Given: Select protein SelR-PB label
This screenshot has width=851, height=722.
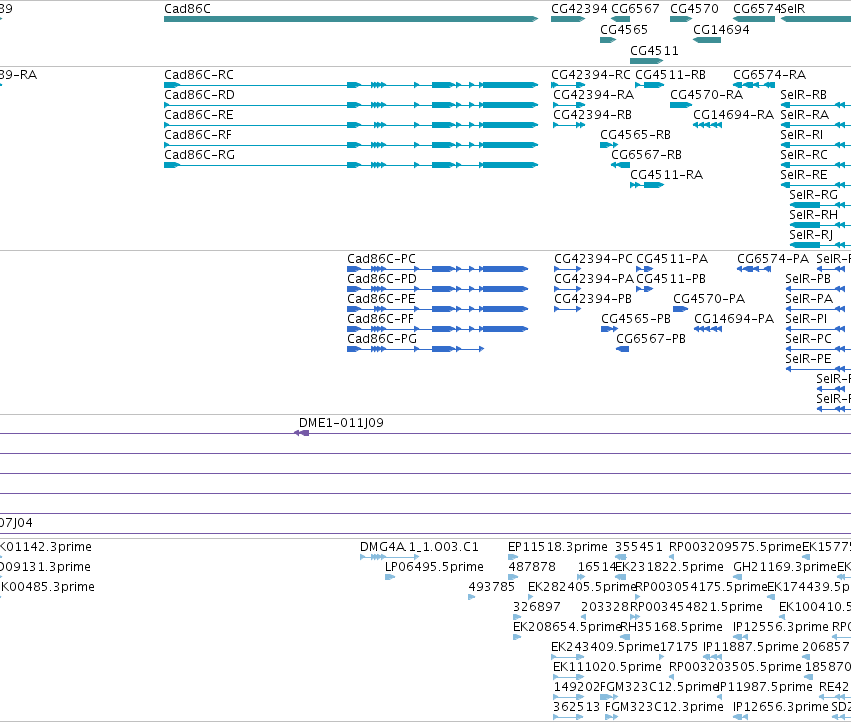Looking at the screenshot, I should (x=808, y=278).
